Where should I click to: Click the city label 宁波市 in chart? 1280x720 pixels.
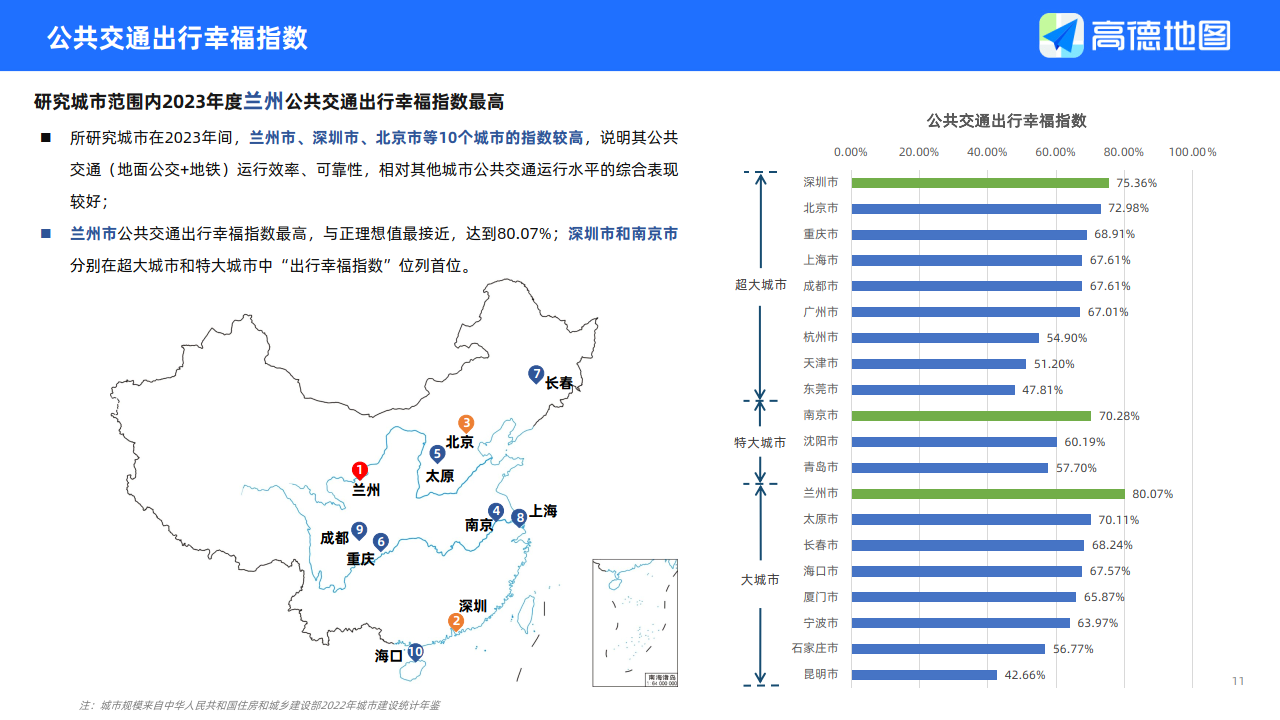coord(820,623)
